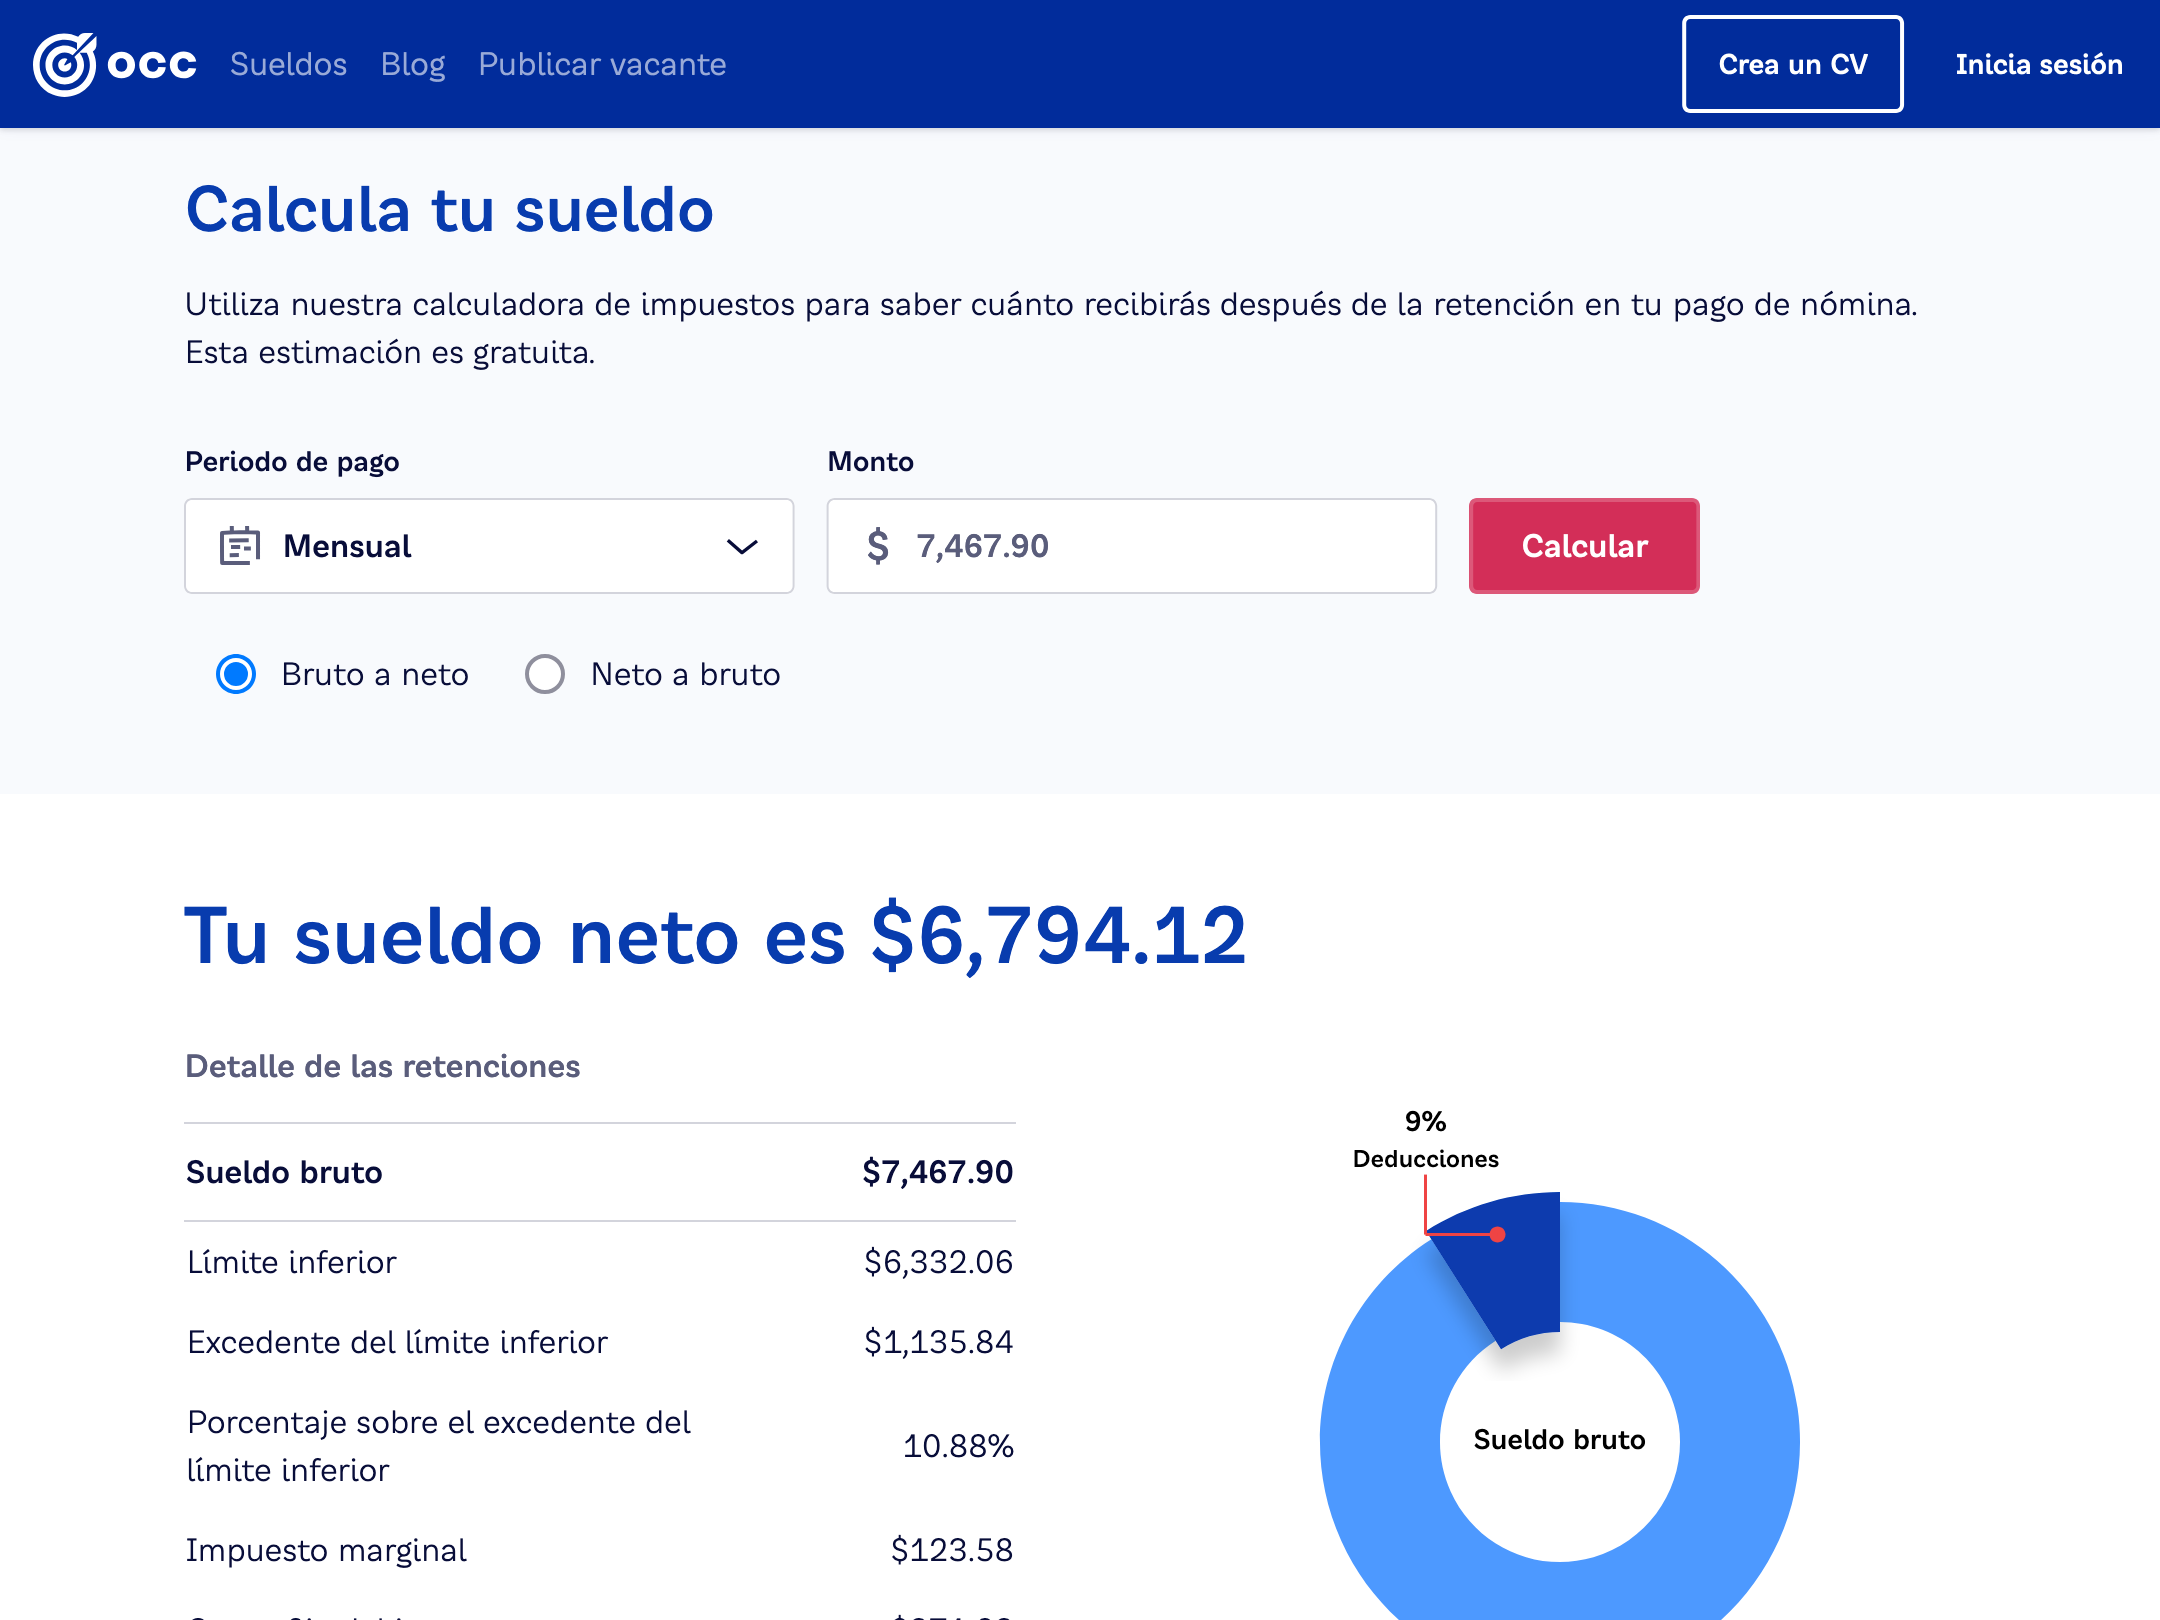2160x1620 pixels.
Task: Select the Bruto a neto radio button
Action: pos(236,674)
